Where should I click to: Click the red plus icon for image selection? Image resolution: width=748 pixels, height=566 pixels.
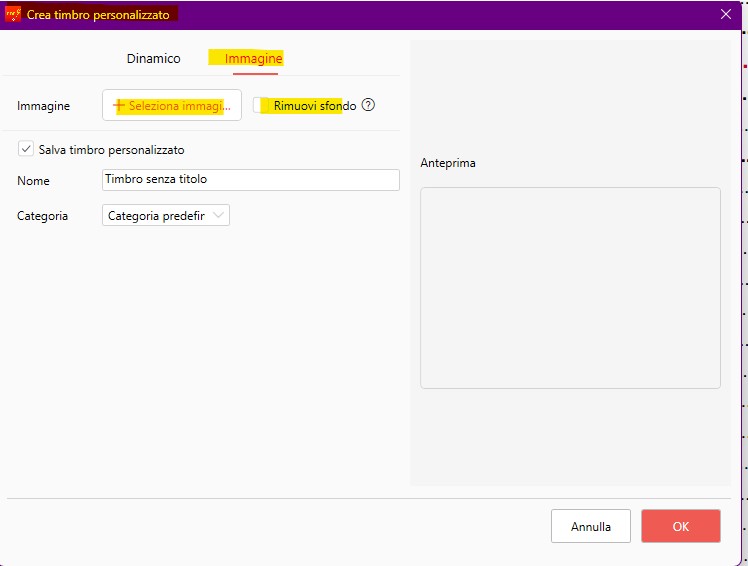click(x=119, y=106)
